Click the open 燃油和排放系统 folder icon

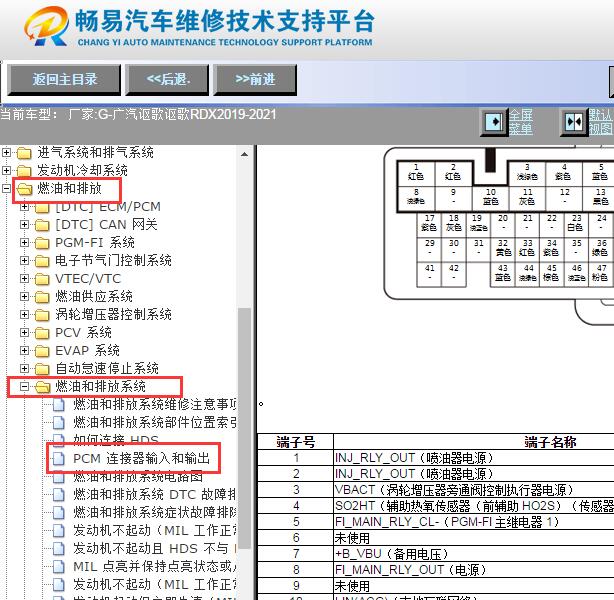[x=42, y=387]
